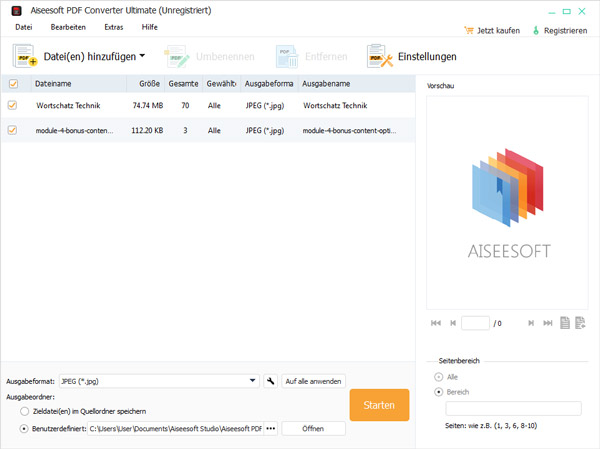The width and height of the screenshot is (600, 449).
Task: Click the Jetzt kaufen shopping cart
Action: coord(471,31)
